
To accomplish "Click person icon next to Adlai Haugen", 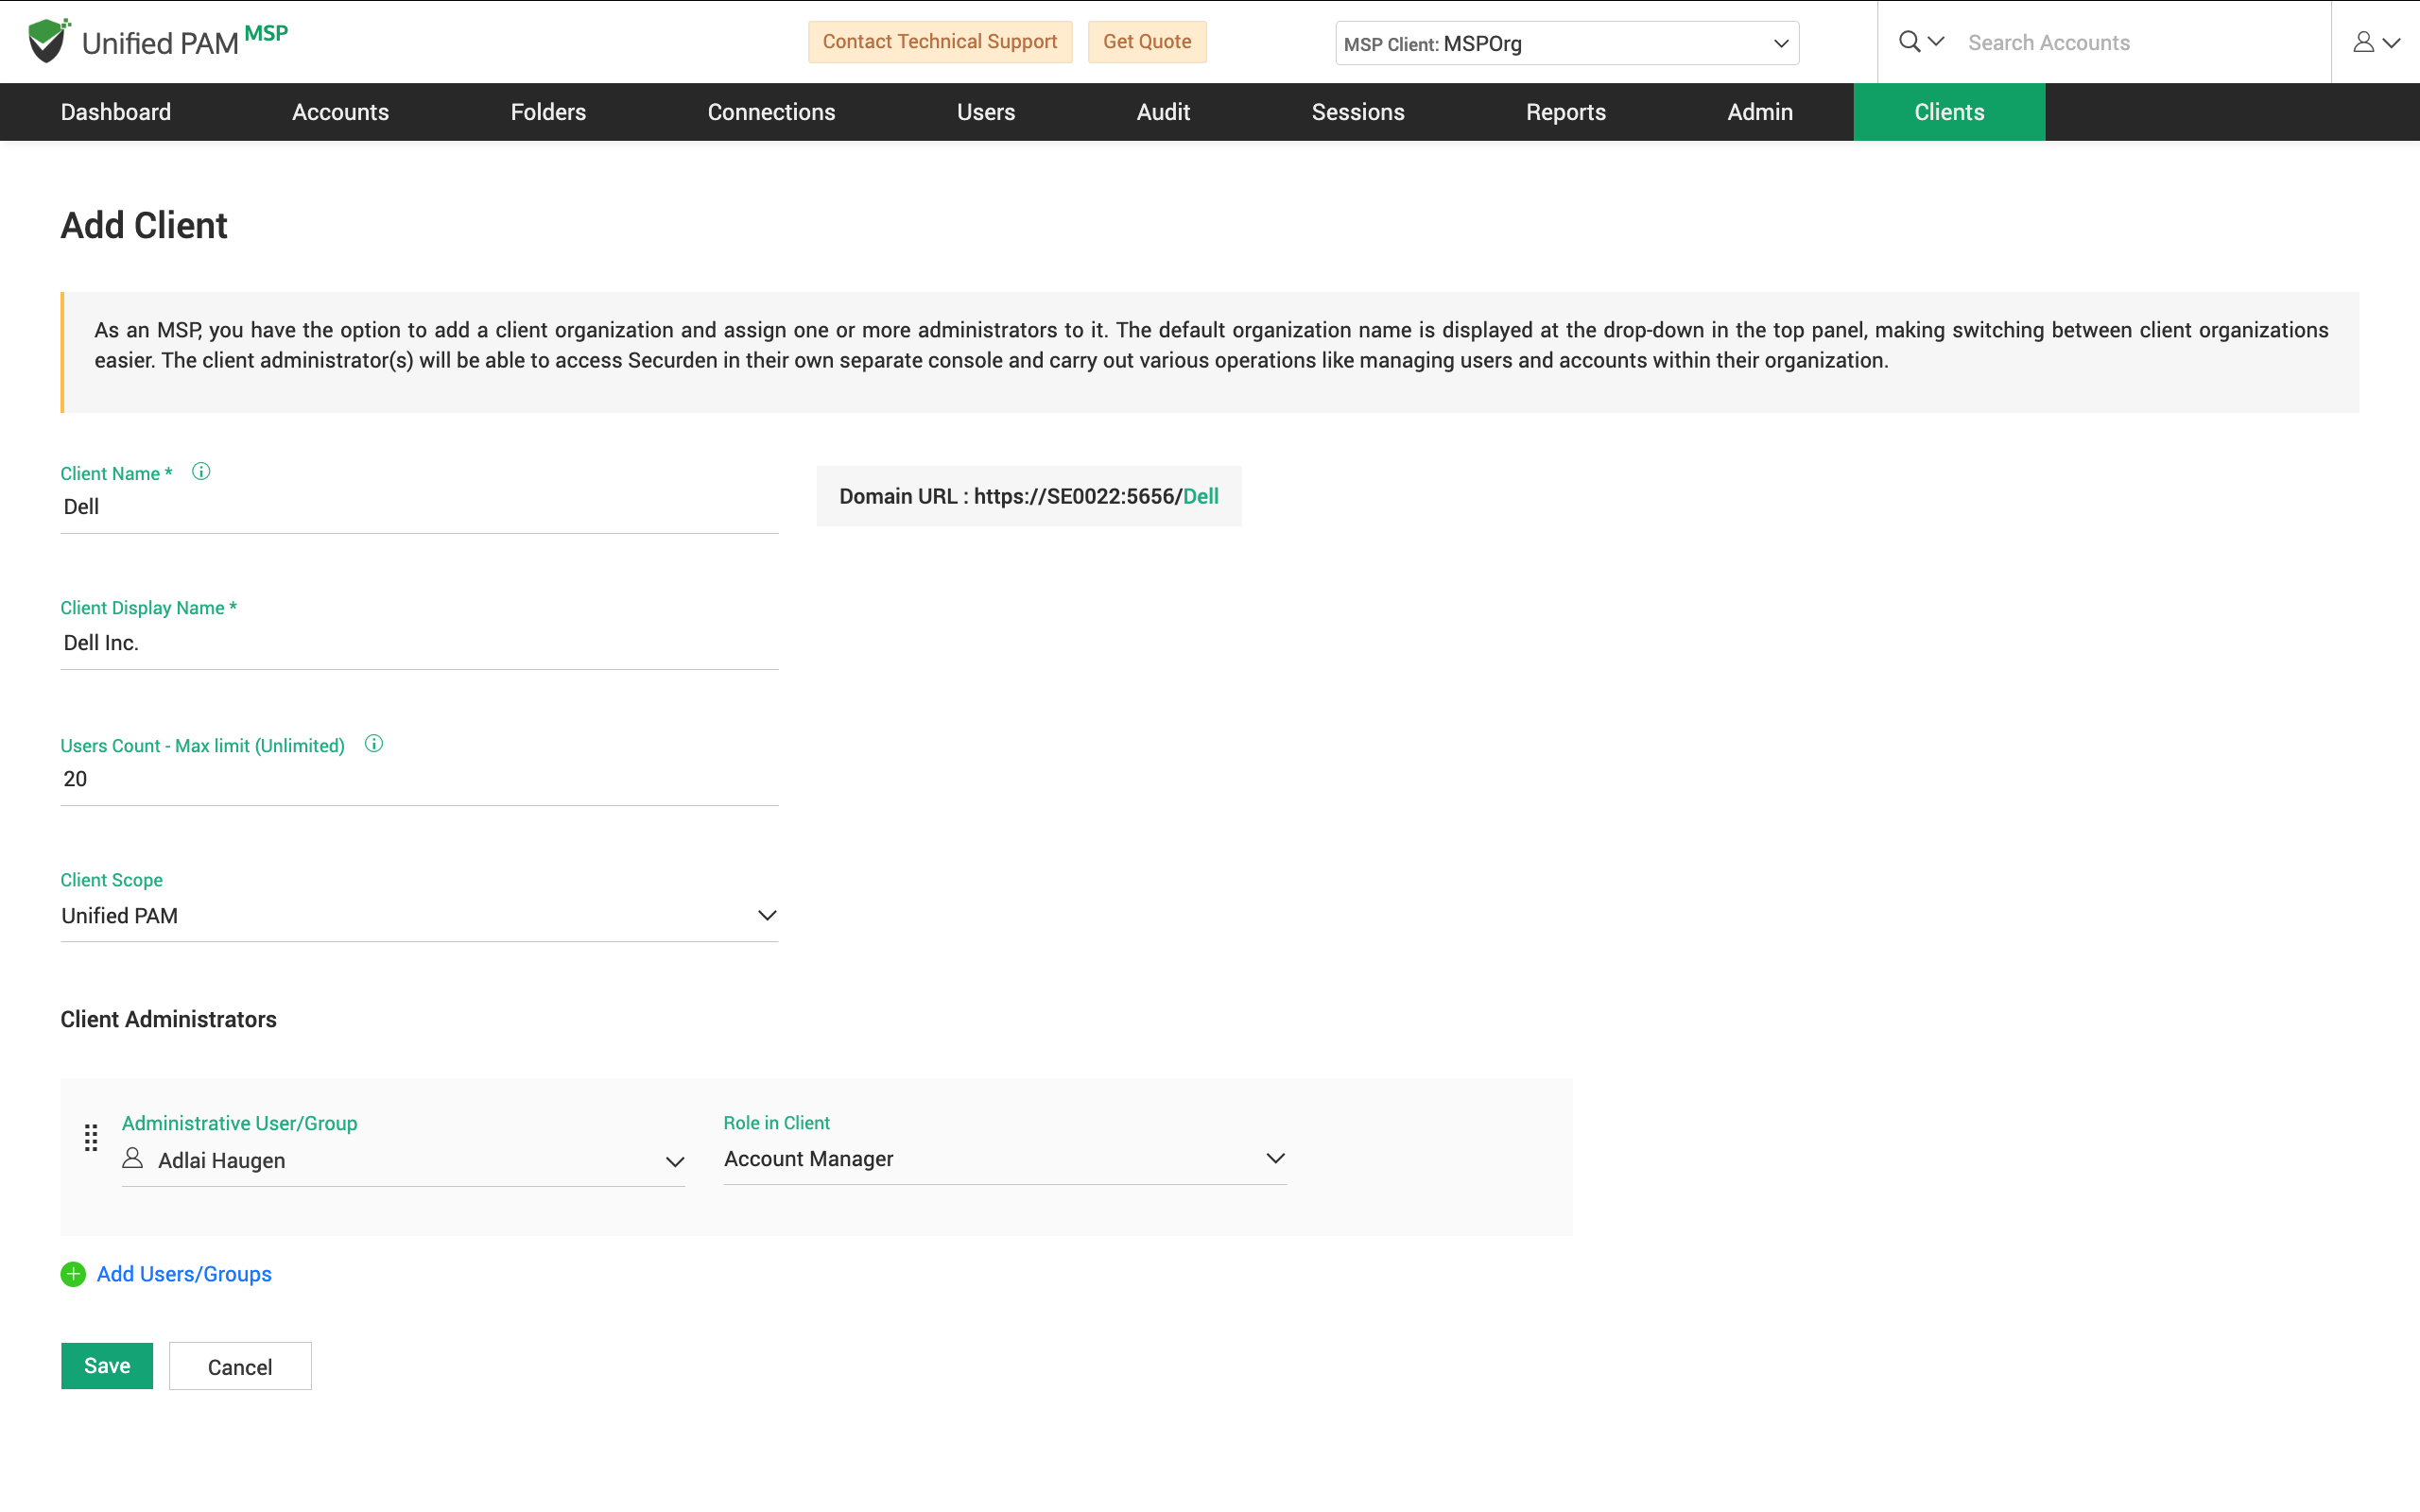I will [132, 1159].
